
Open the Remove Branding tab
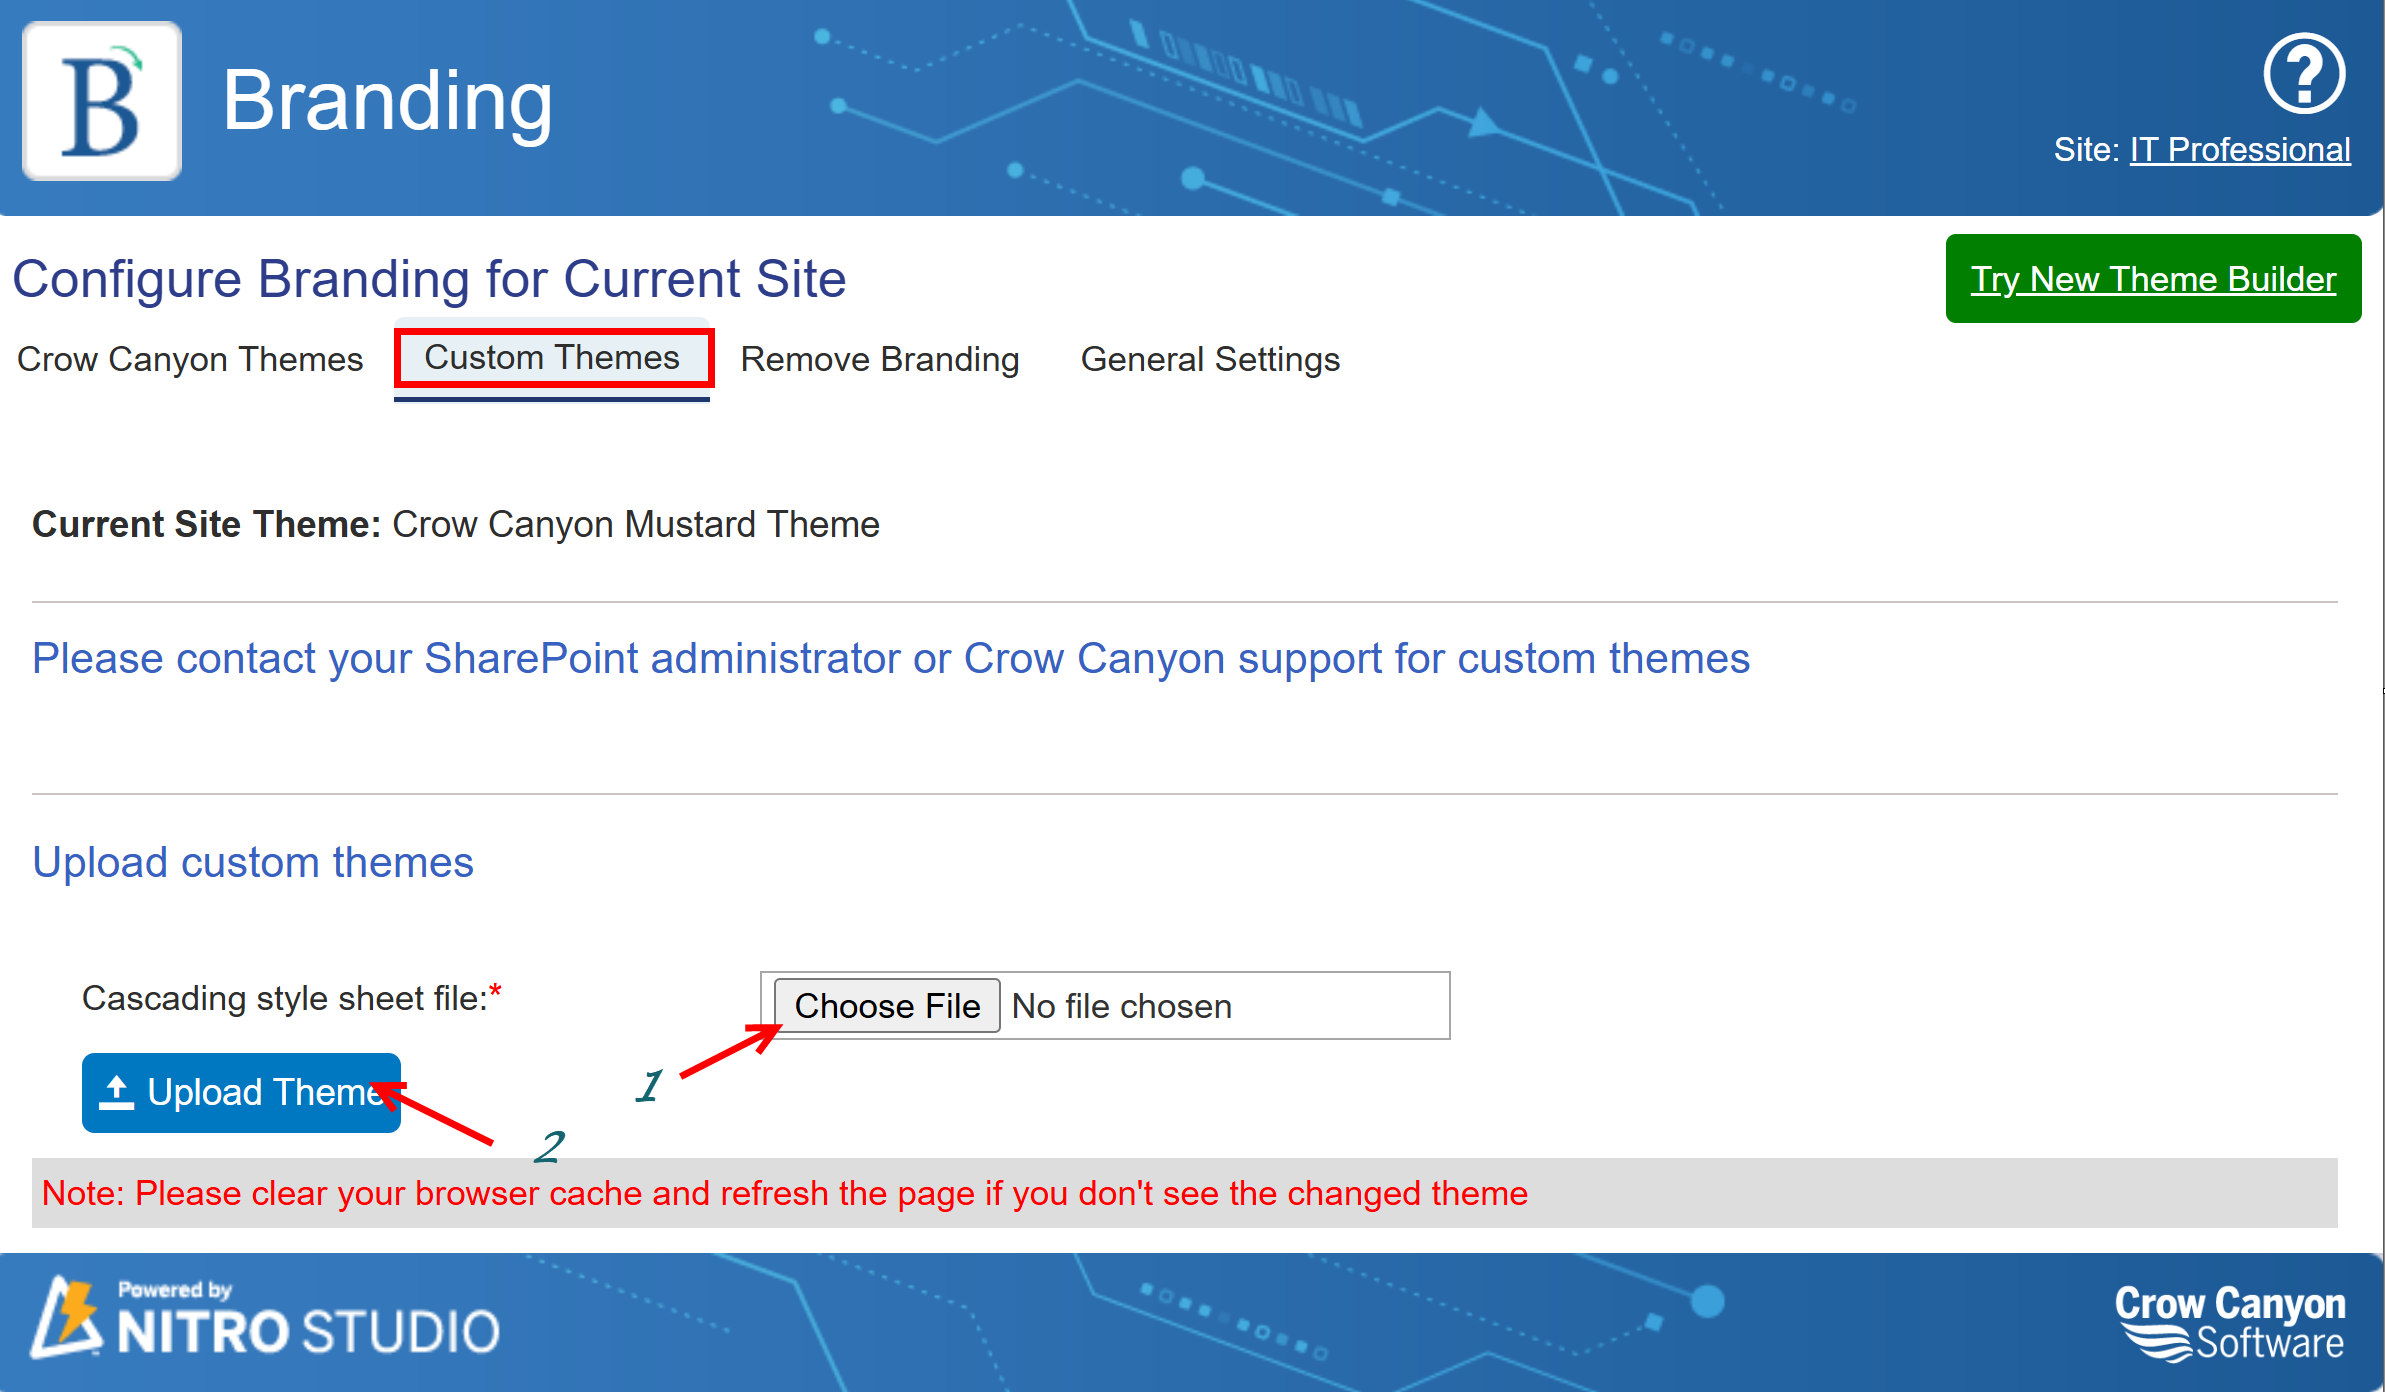point(880,359)
